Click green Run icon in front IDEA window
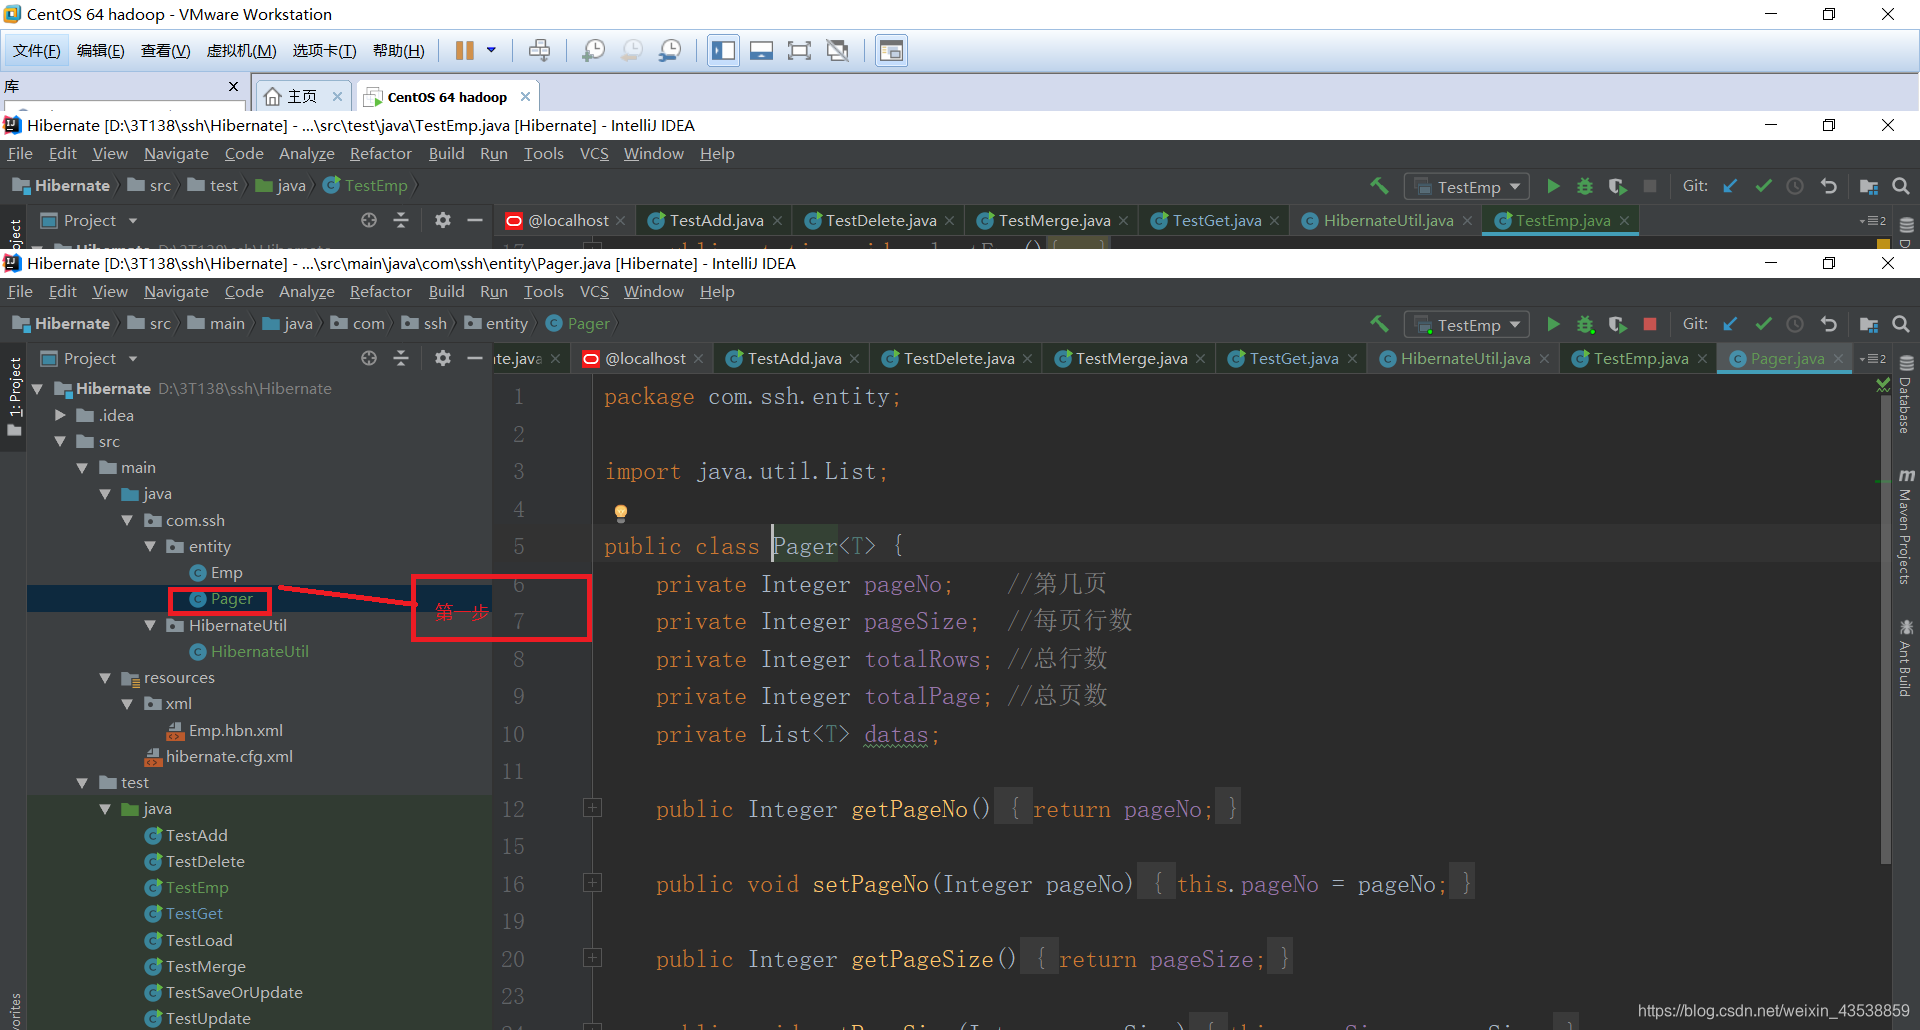The height and width of the screenshot is (1030, 1920). [x=1553, y=324]
